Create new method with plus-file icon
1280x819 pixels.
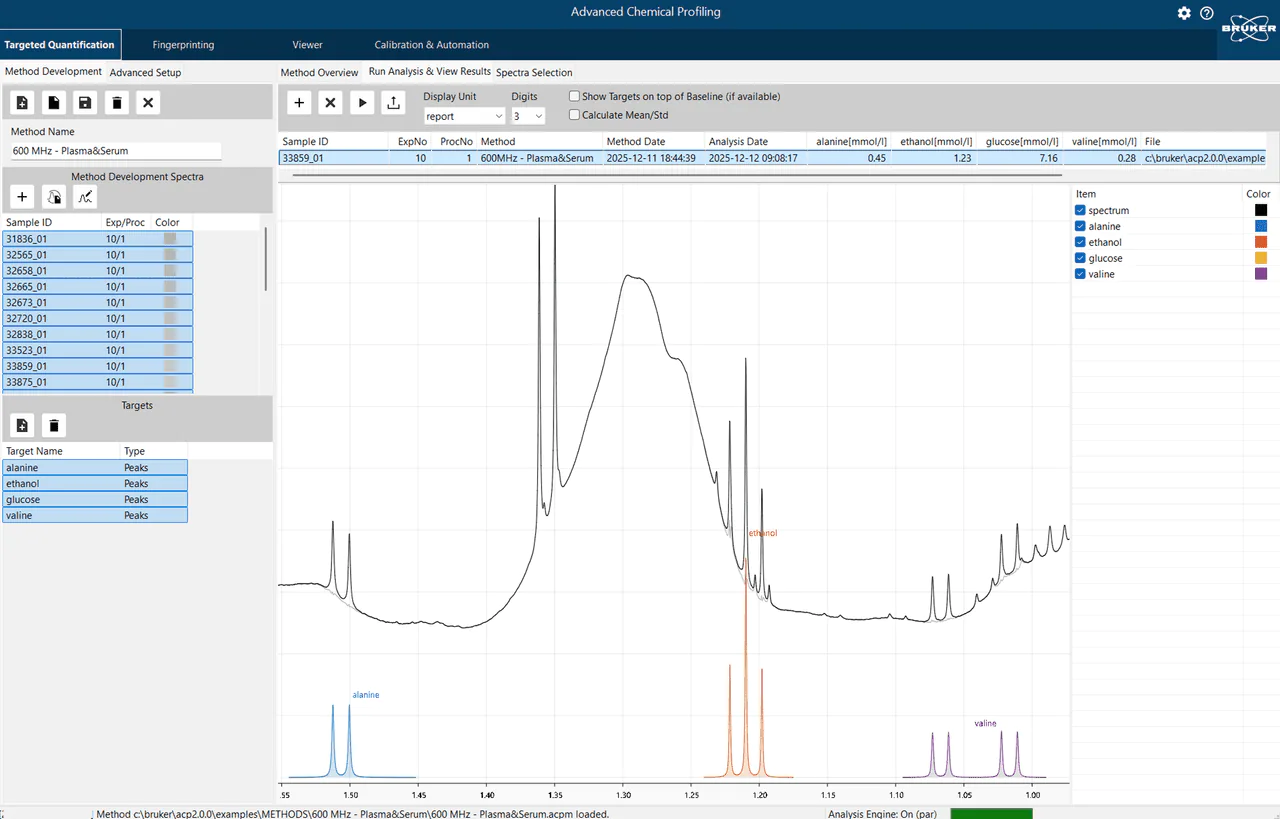point(22,102)
